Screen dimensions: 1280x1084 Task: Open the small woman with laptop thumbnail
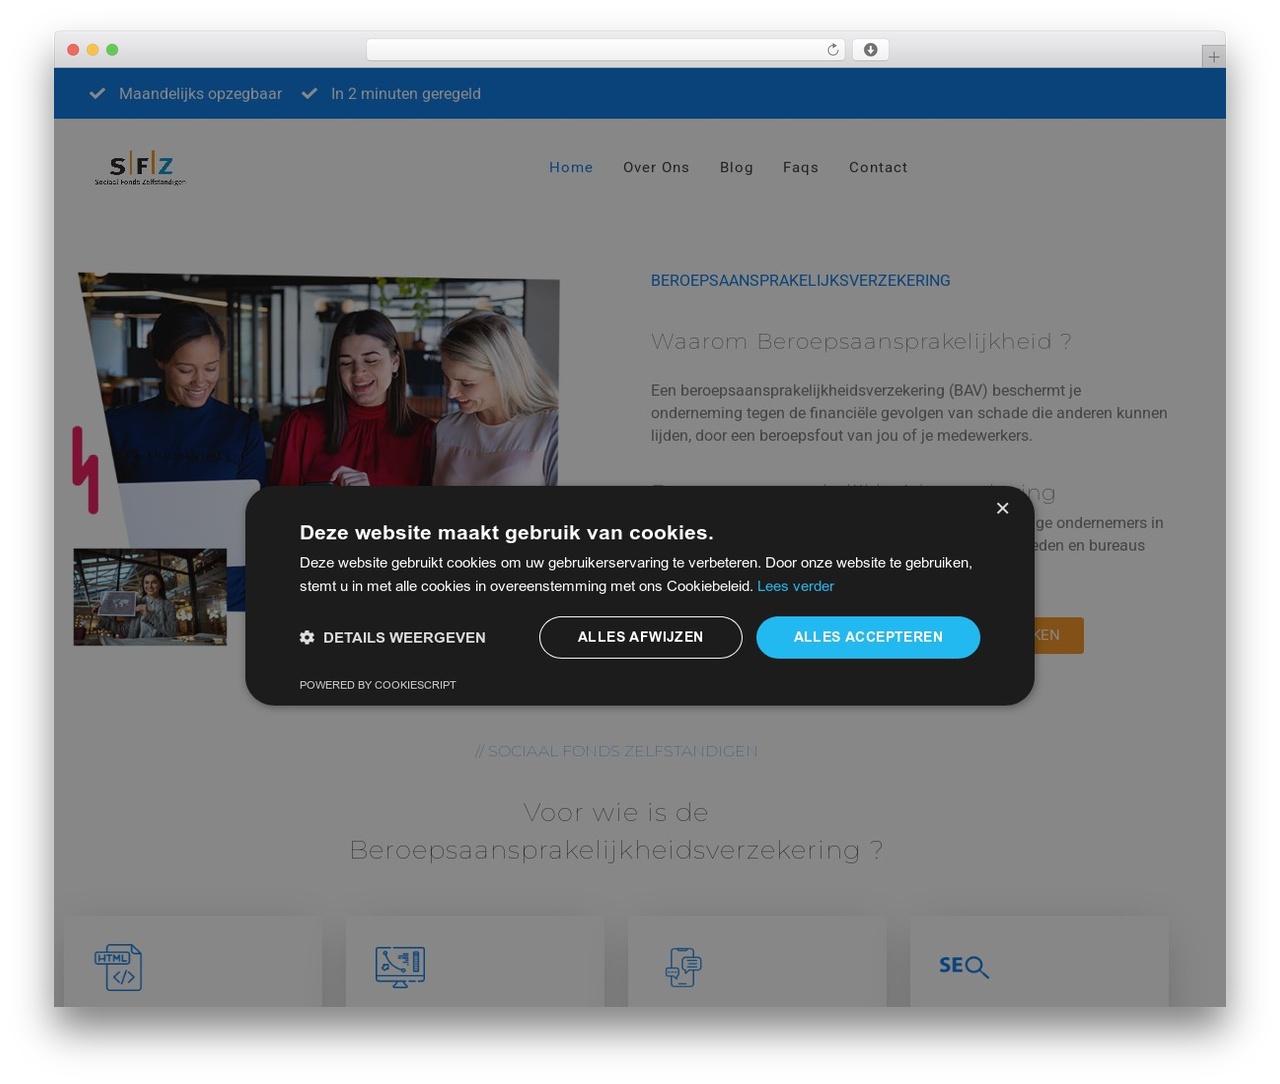(x=150, y=597)
